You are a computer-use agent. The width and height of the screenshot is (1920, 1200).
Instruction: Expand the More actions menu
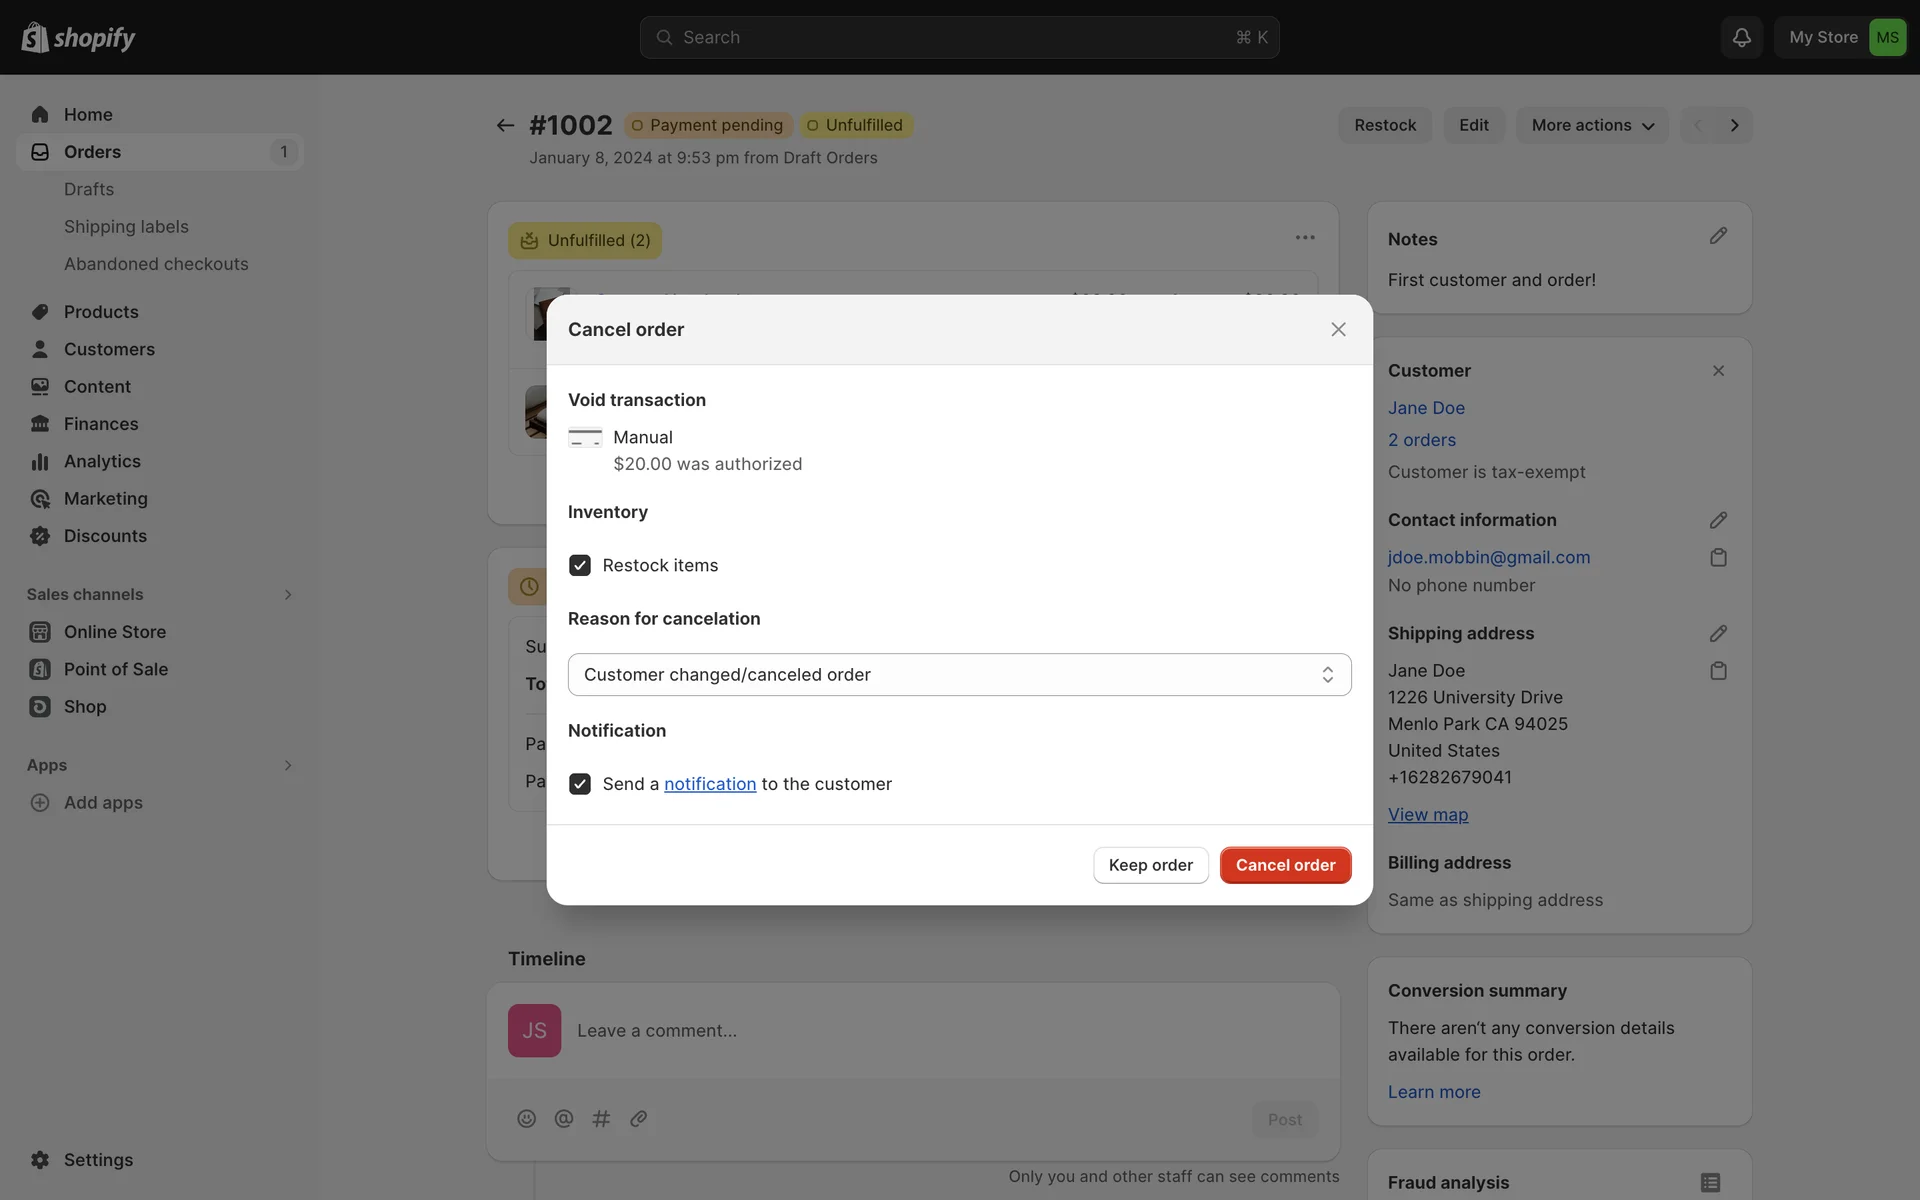click(1592, 125)
